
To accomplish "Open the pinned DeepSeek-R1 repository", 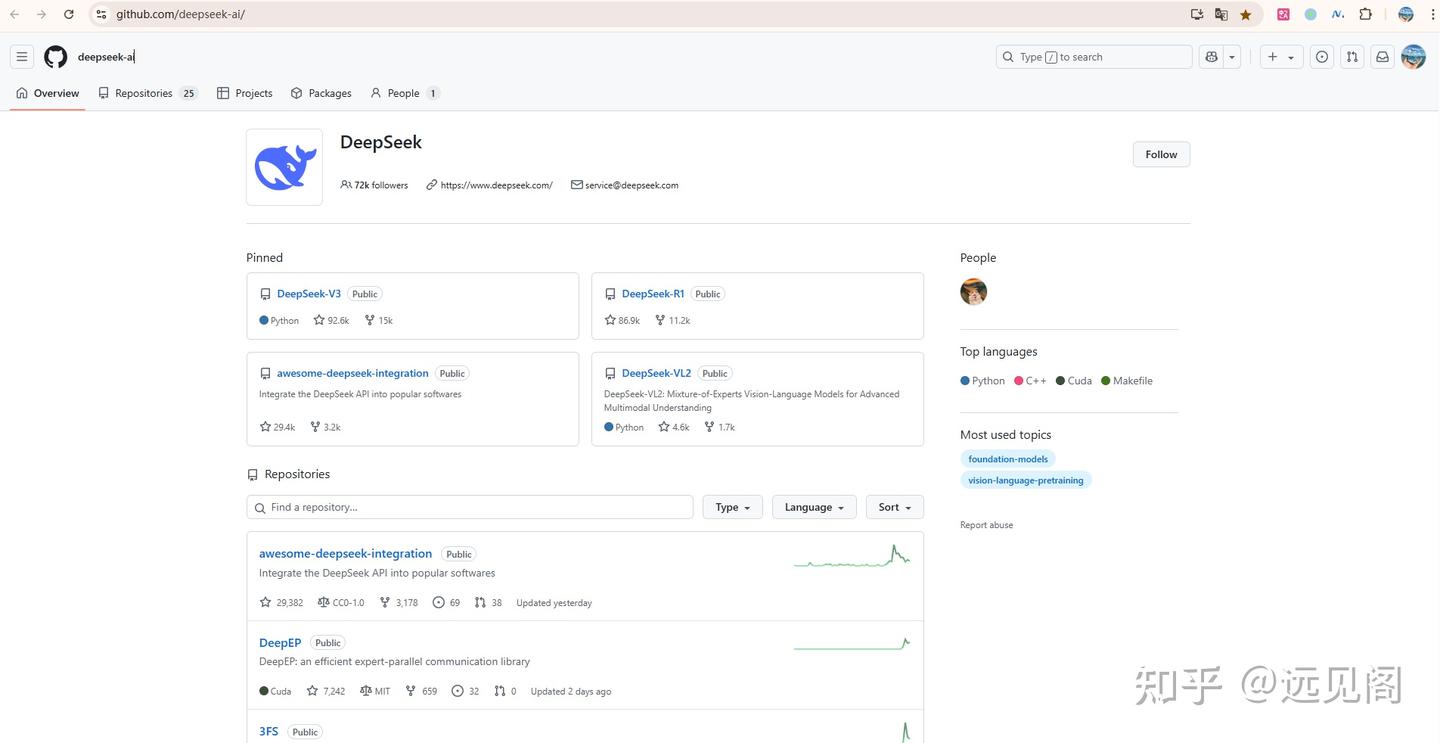I will coord(653,294).
